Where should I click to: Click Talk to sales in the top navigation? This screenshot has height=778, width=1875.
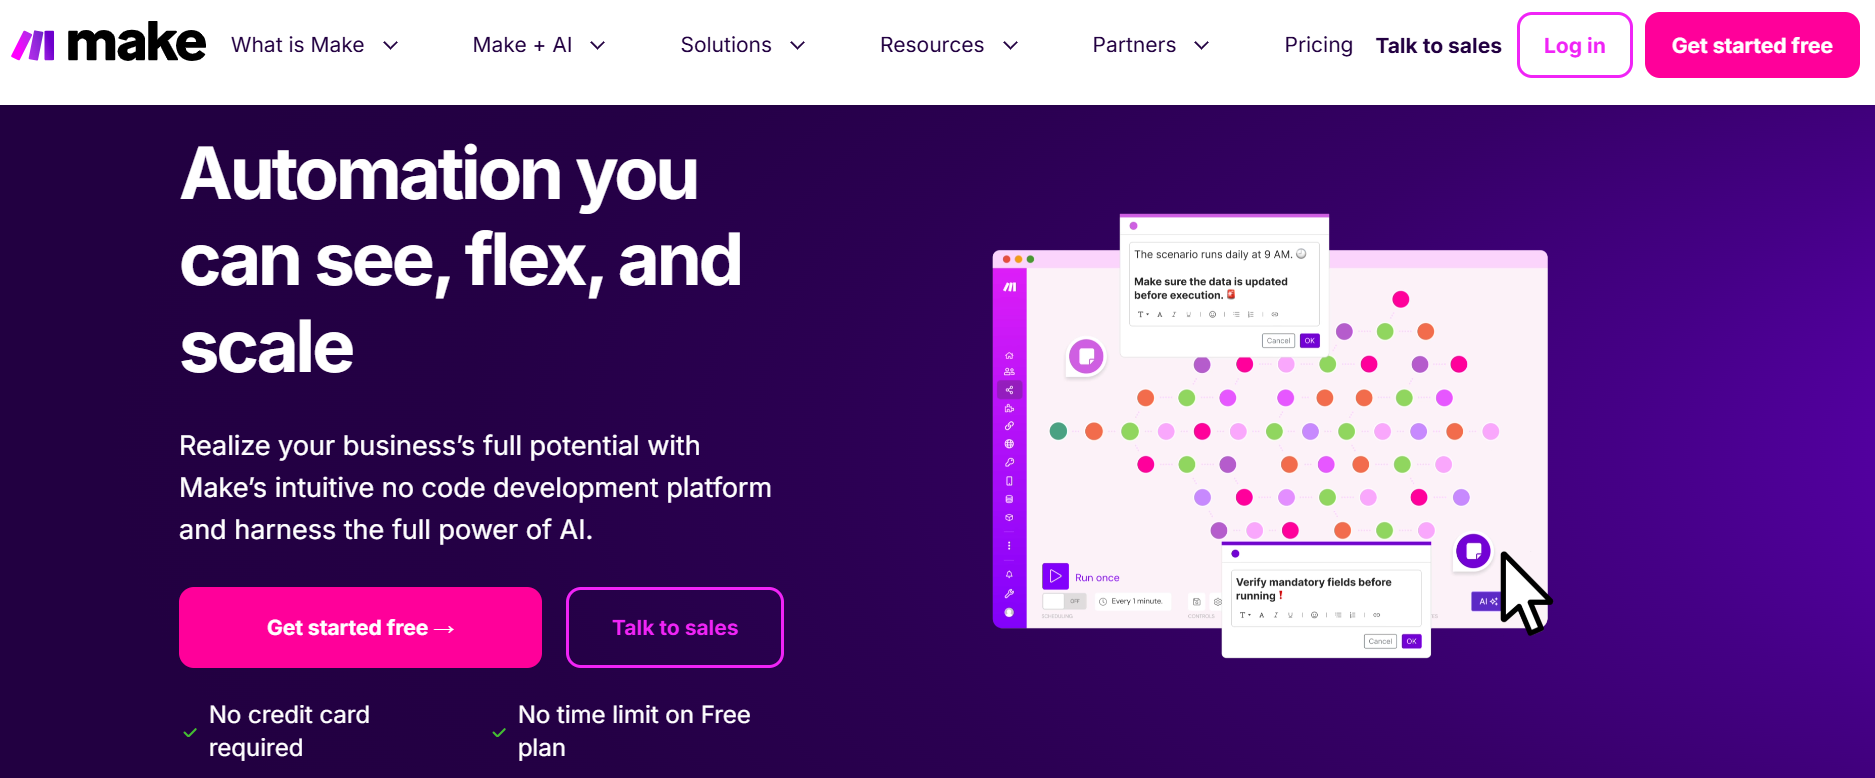tap(1438, 46)
